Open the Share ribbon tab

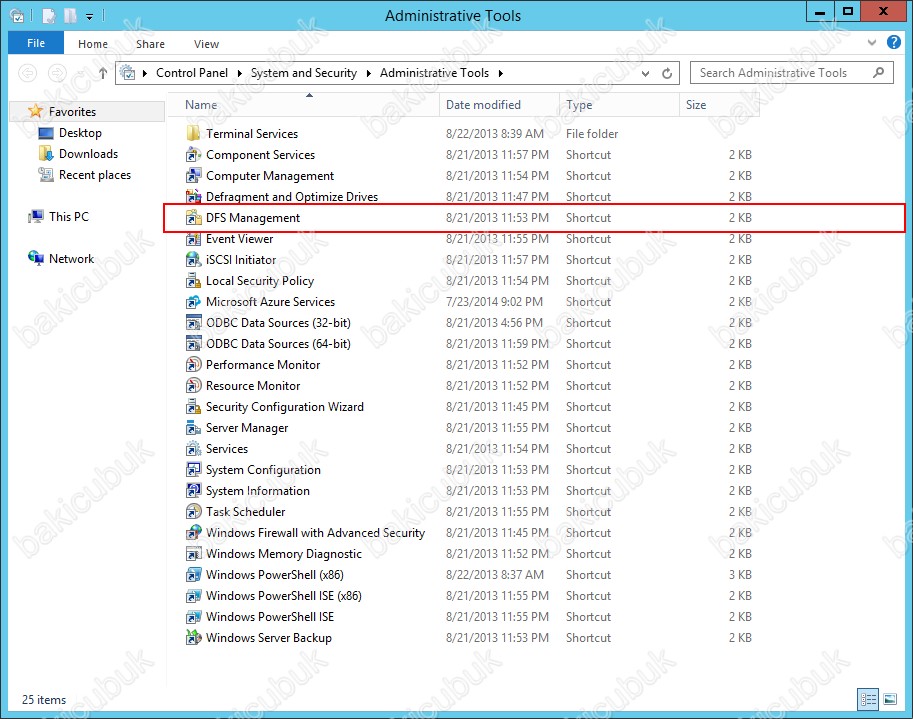coord(150,44)
